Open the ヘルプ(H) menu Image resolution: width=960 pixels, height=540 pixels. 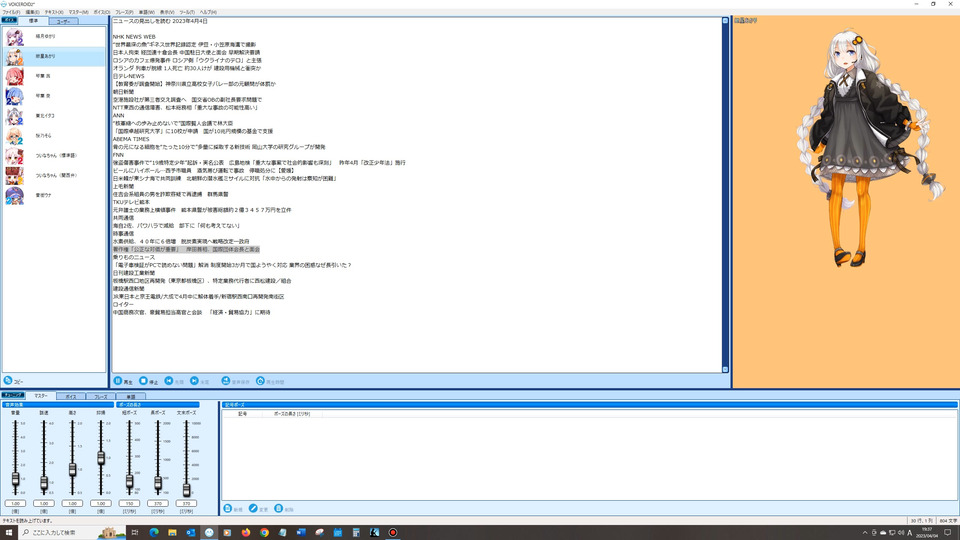click(208, 12)
